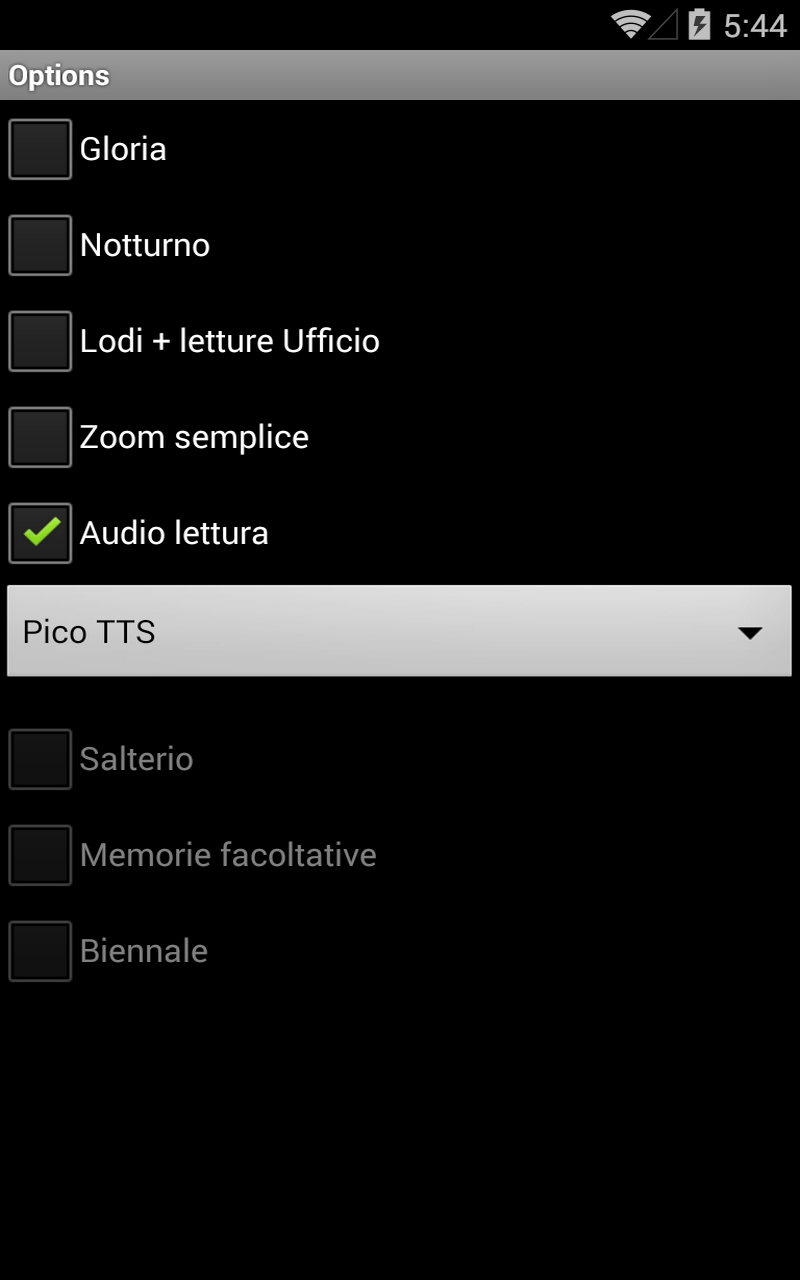Open the Pico TTS engine dropdown
Screen dimensions: 800x1280
(x=400, y=631)
